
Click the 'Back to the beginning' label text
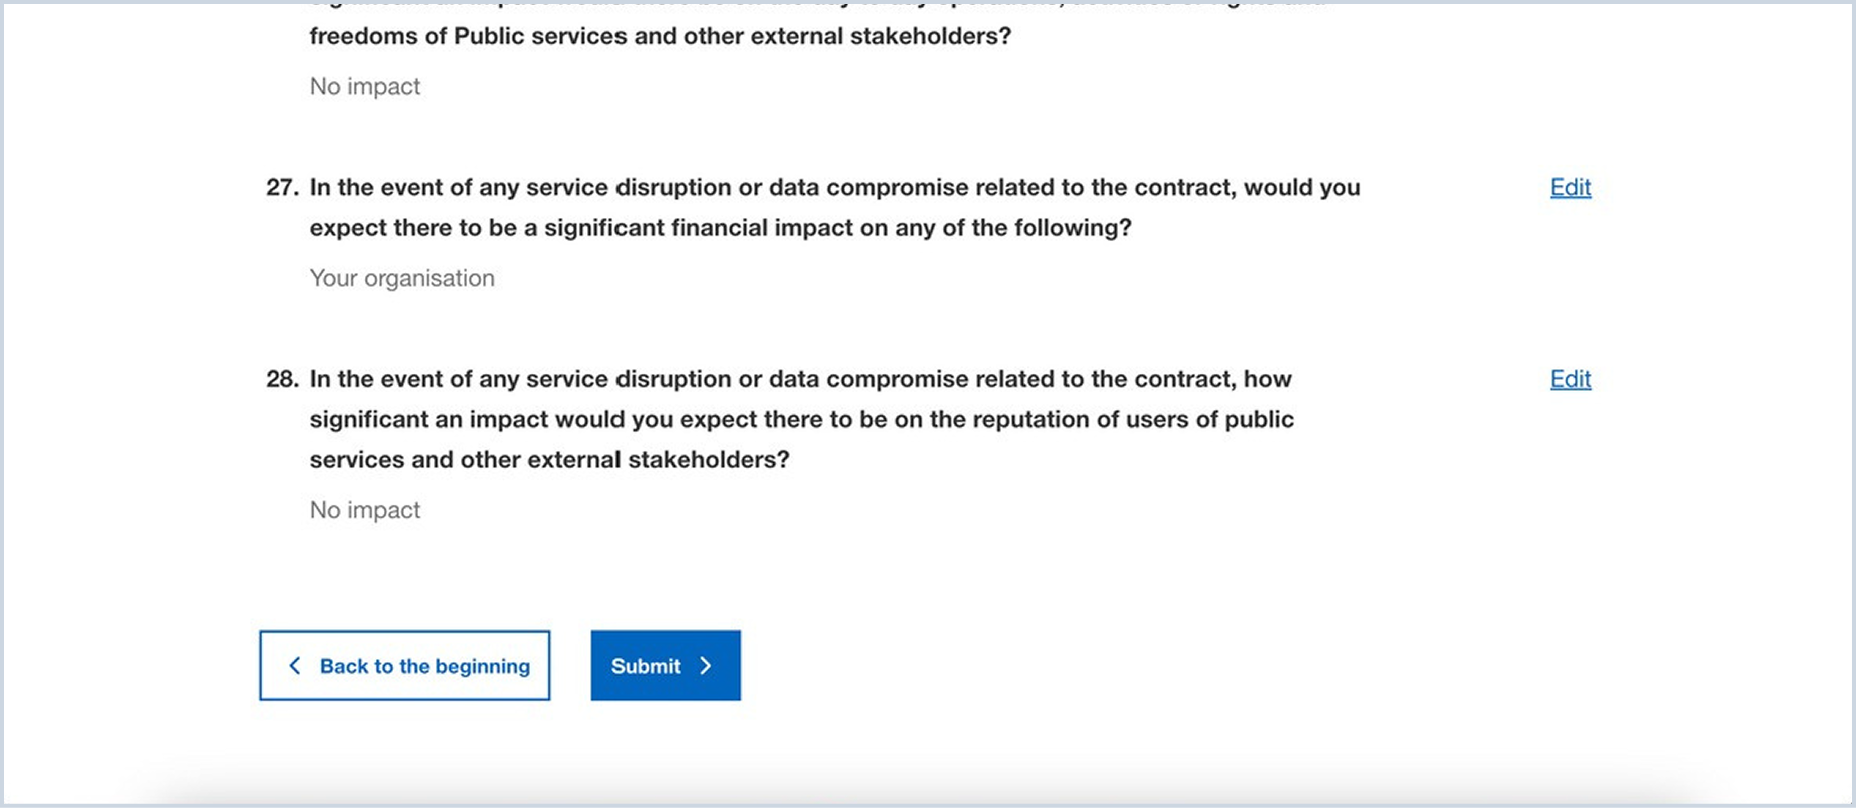pyautogui.click(x=425, y=666)
